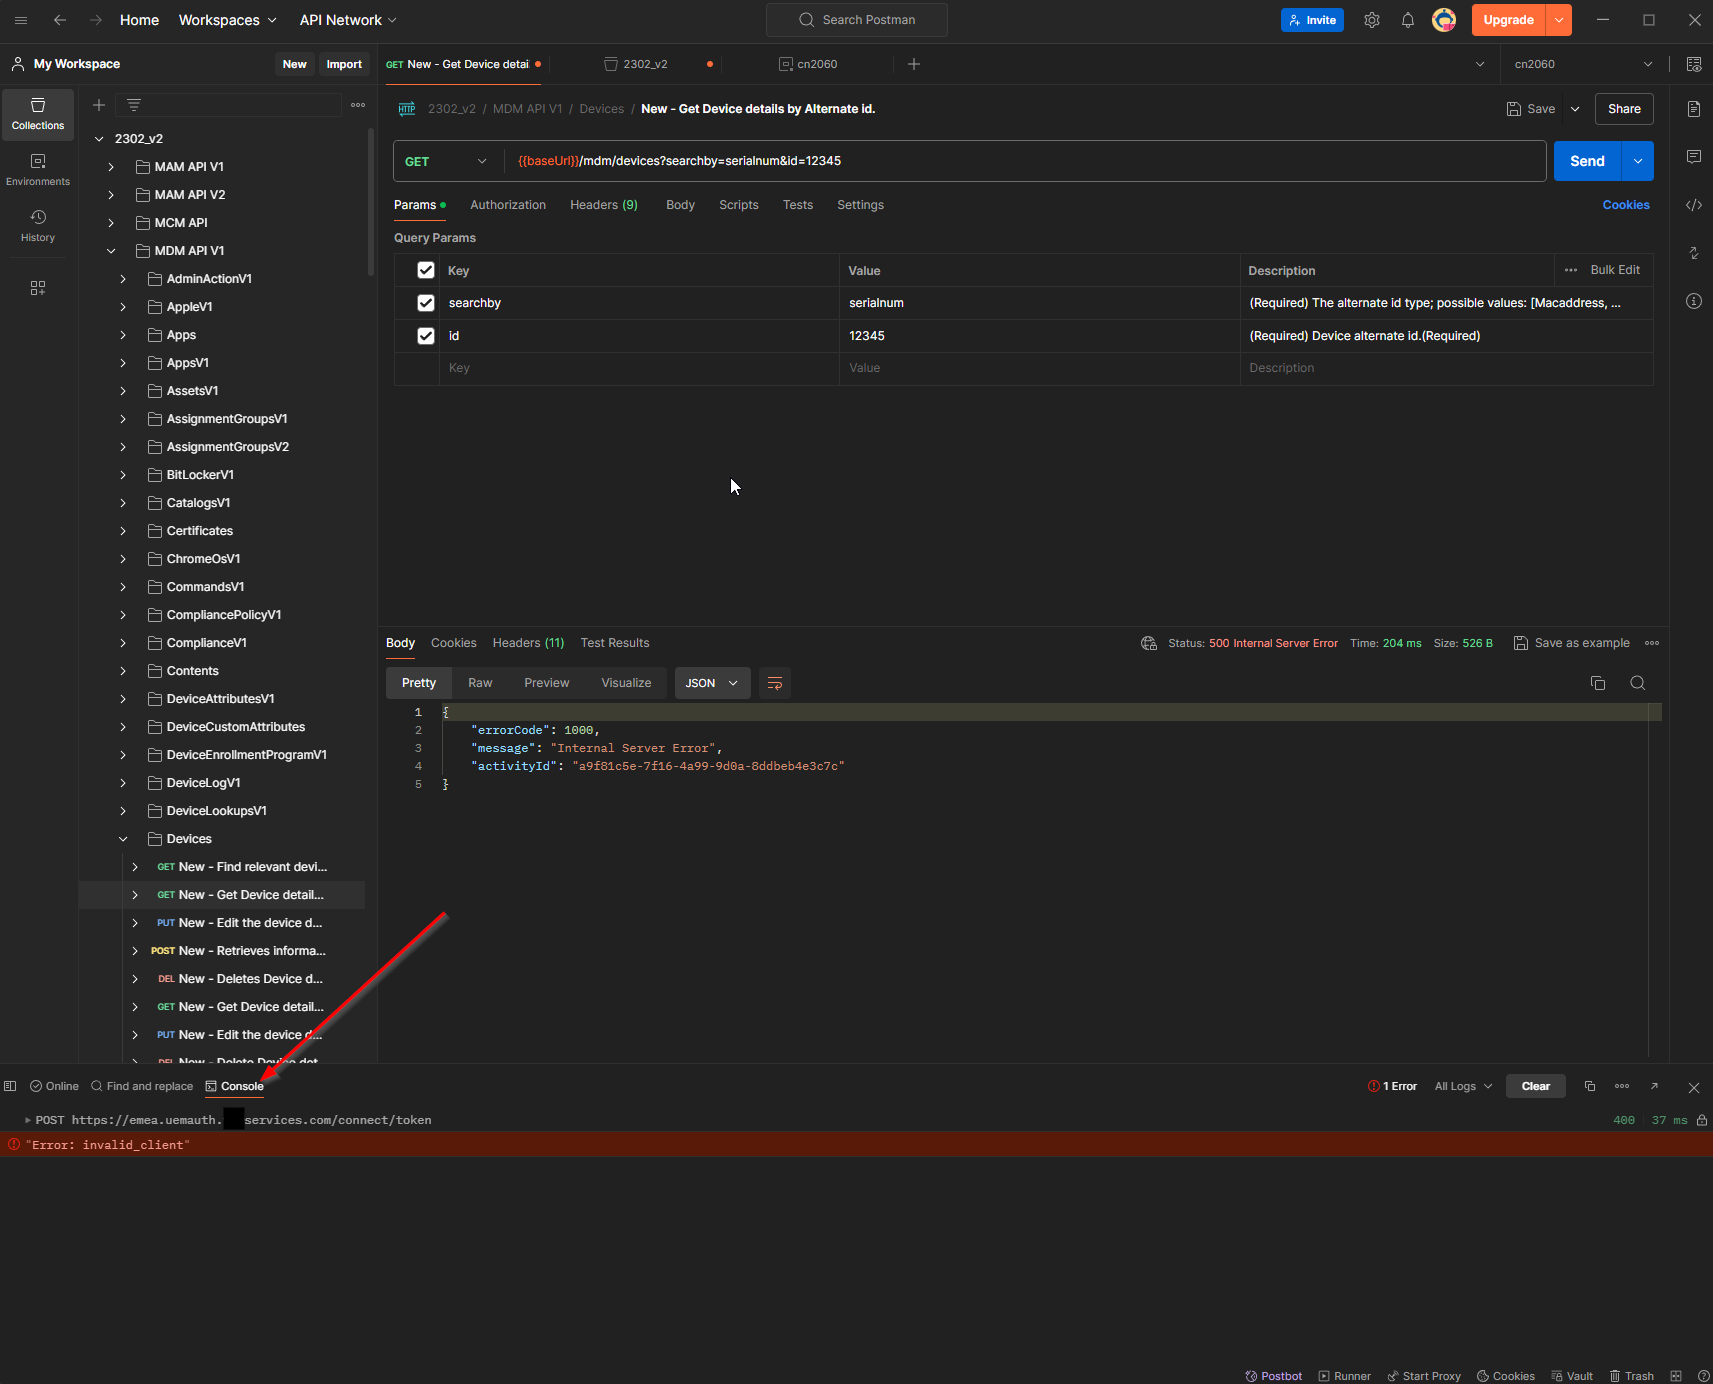Launch the Runner from the bottom bar
The image size is (1713, 1384).
coord(1344,1375)
